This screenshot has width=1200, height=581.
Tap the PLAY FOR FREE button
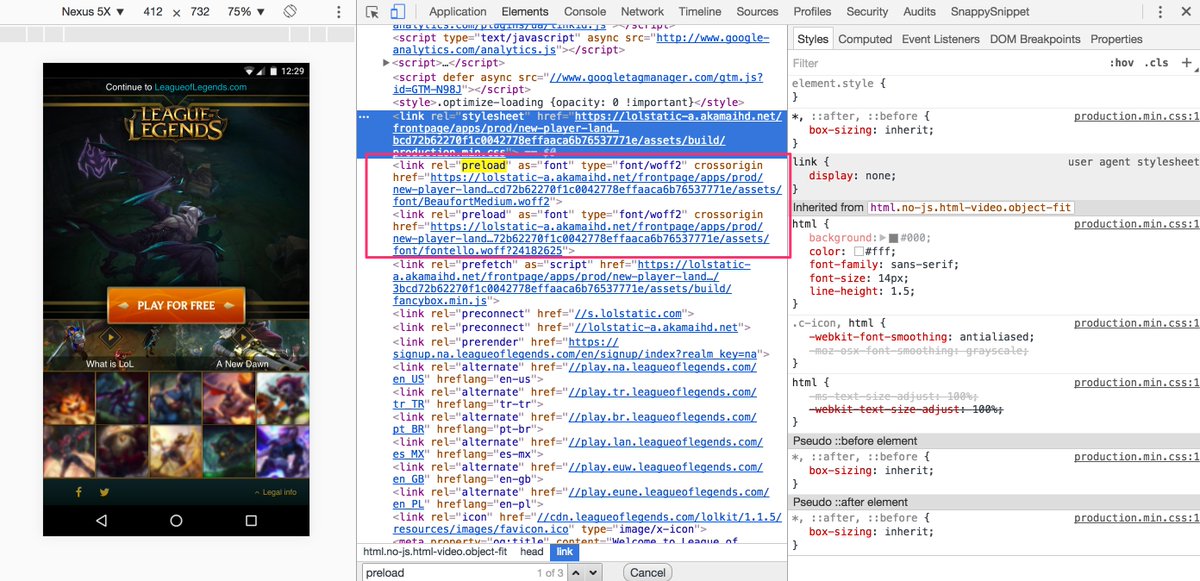[x=176, y=305]
